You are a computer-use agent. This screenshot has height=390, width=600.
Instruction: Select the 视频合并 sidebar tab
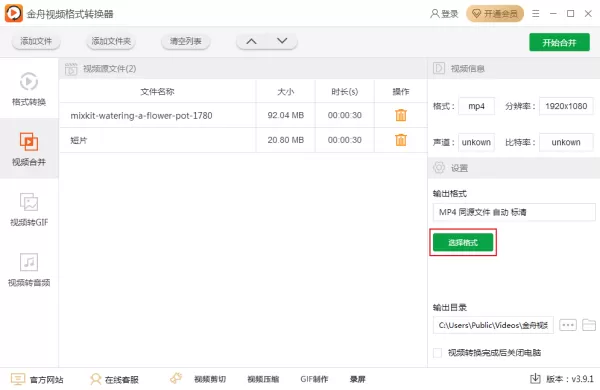pyautogui.click(x=29, y=148)
